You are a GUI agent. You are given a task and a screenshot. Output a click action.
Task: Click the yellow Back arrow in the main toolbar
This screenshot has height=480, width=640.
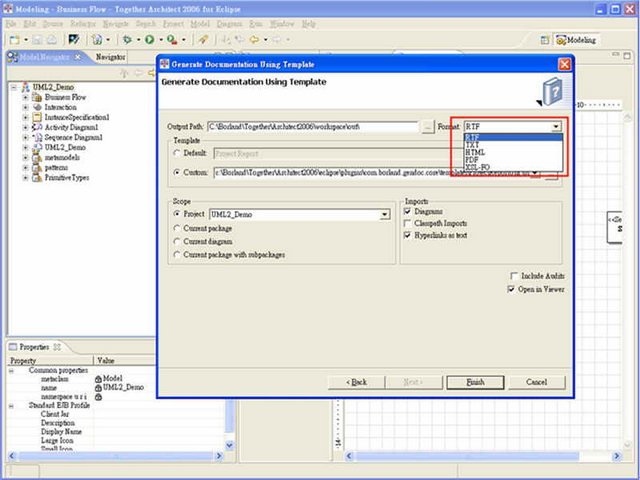click(x=254, y=40)
